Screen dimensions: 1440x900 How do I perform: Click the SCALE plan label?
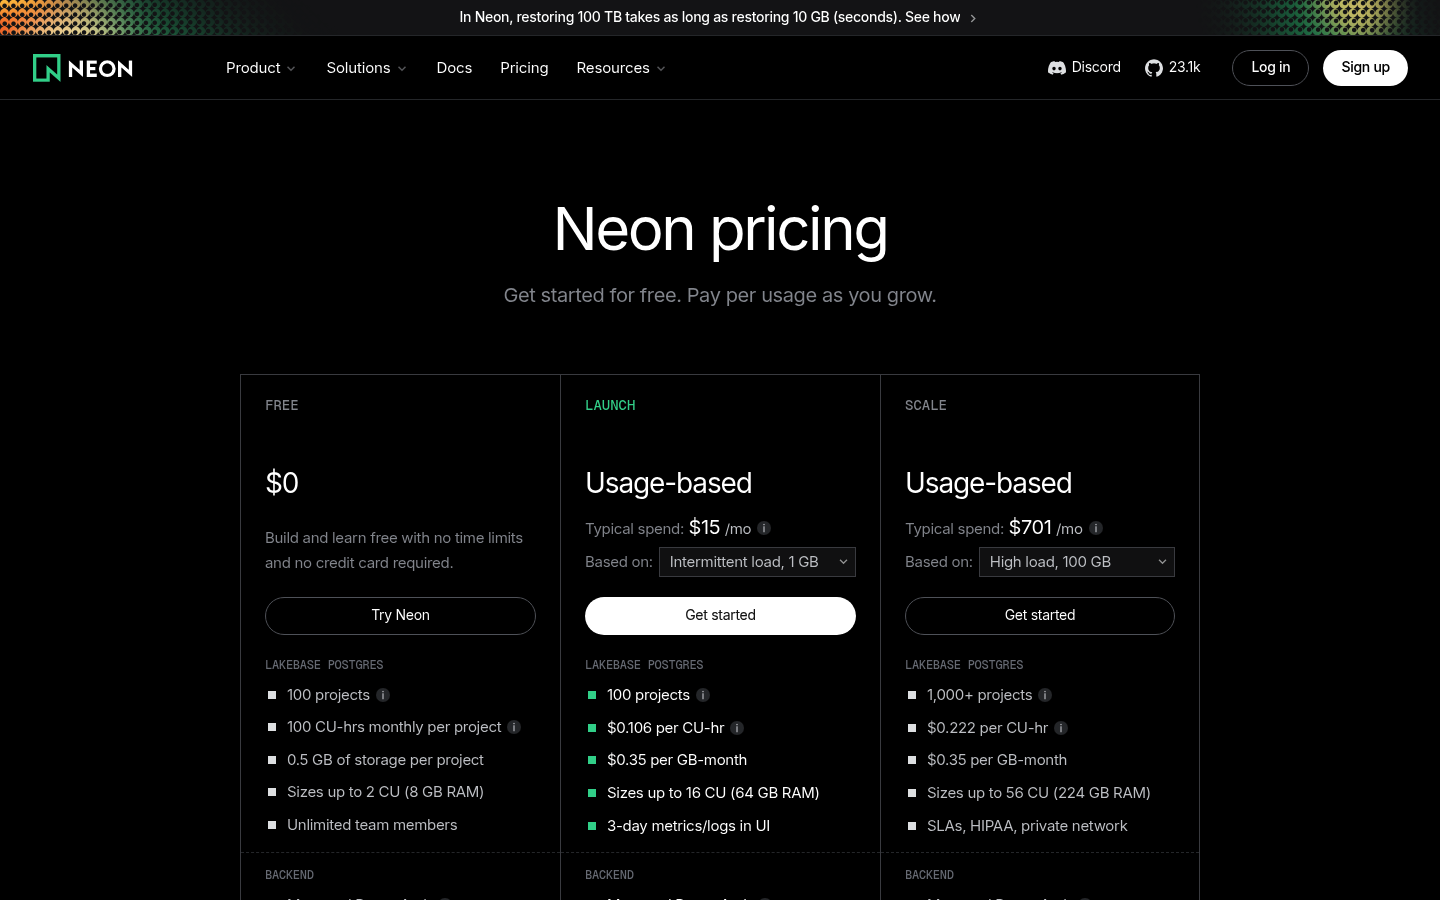[925, 405]
